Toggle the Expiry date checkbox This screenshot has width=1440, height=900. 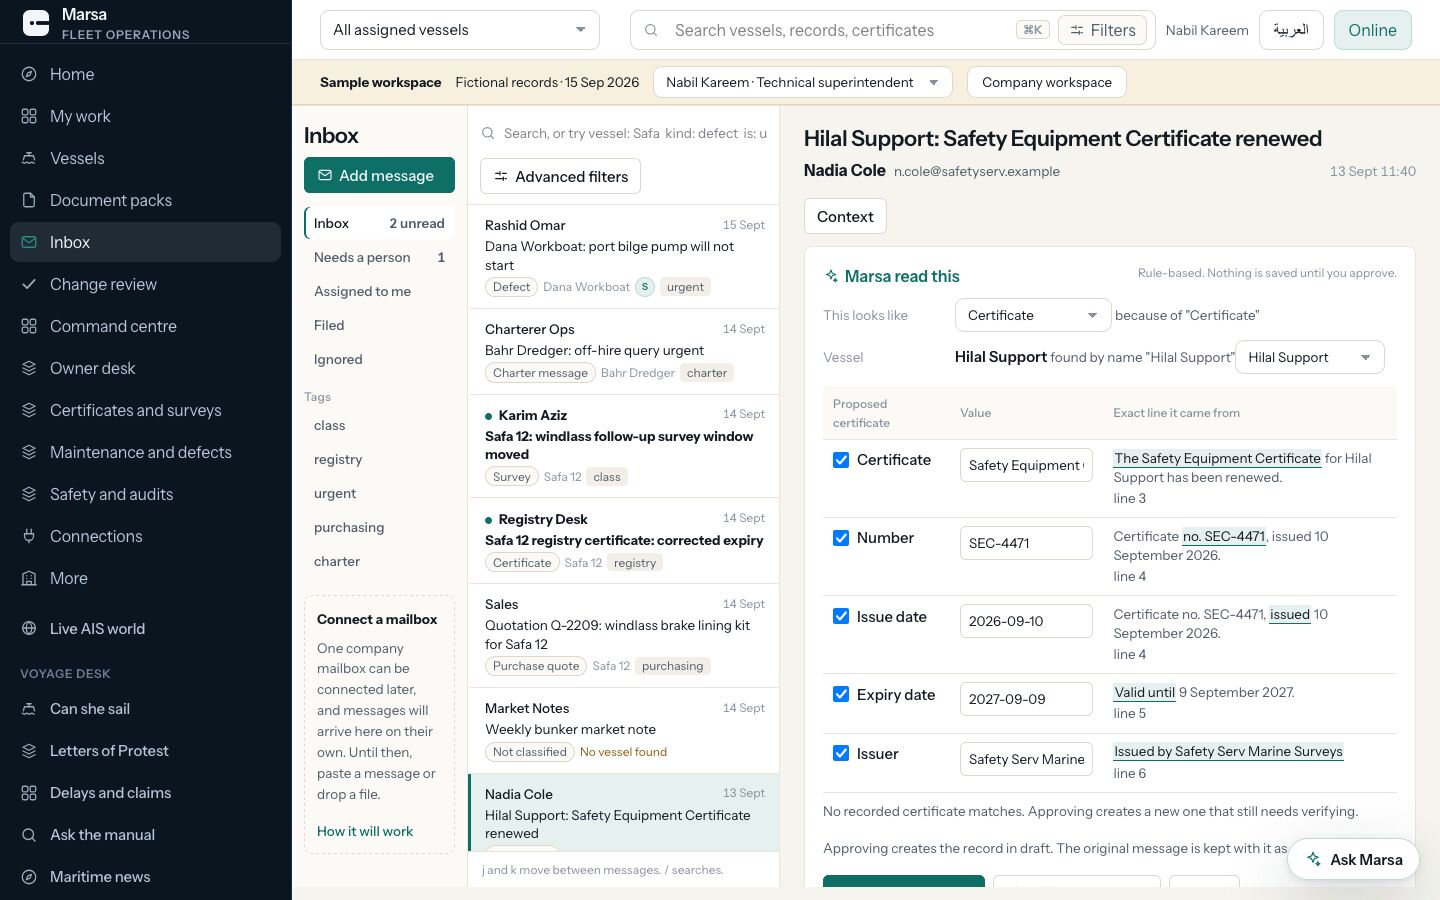click(841, 694)
